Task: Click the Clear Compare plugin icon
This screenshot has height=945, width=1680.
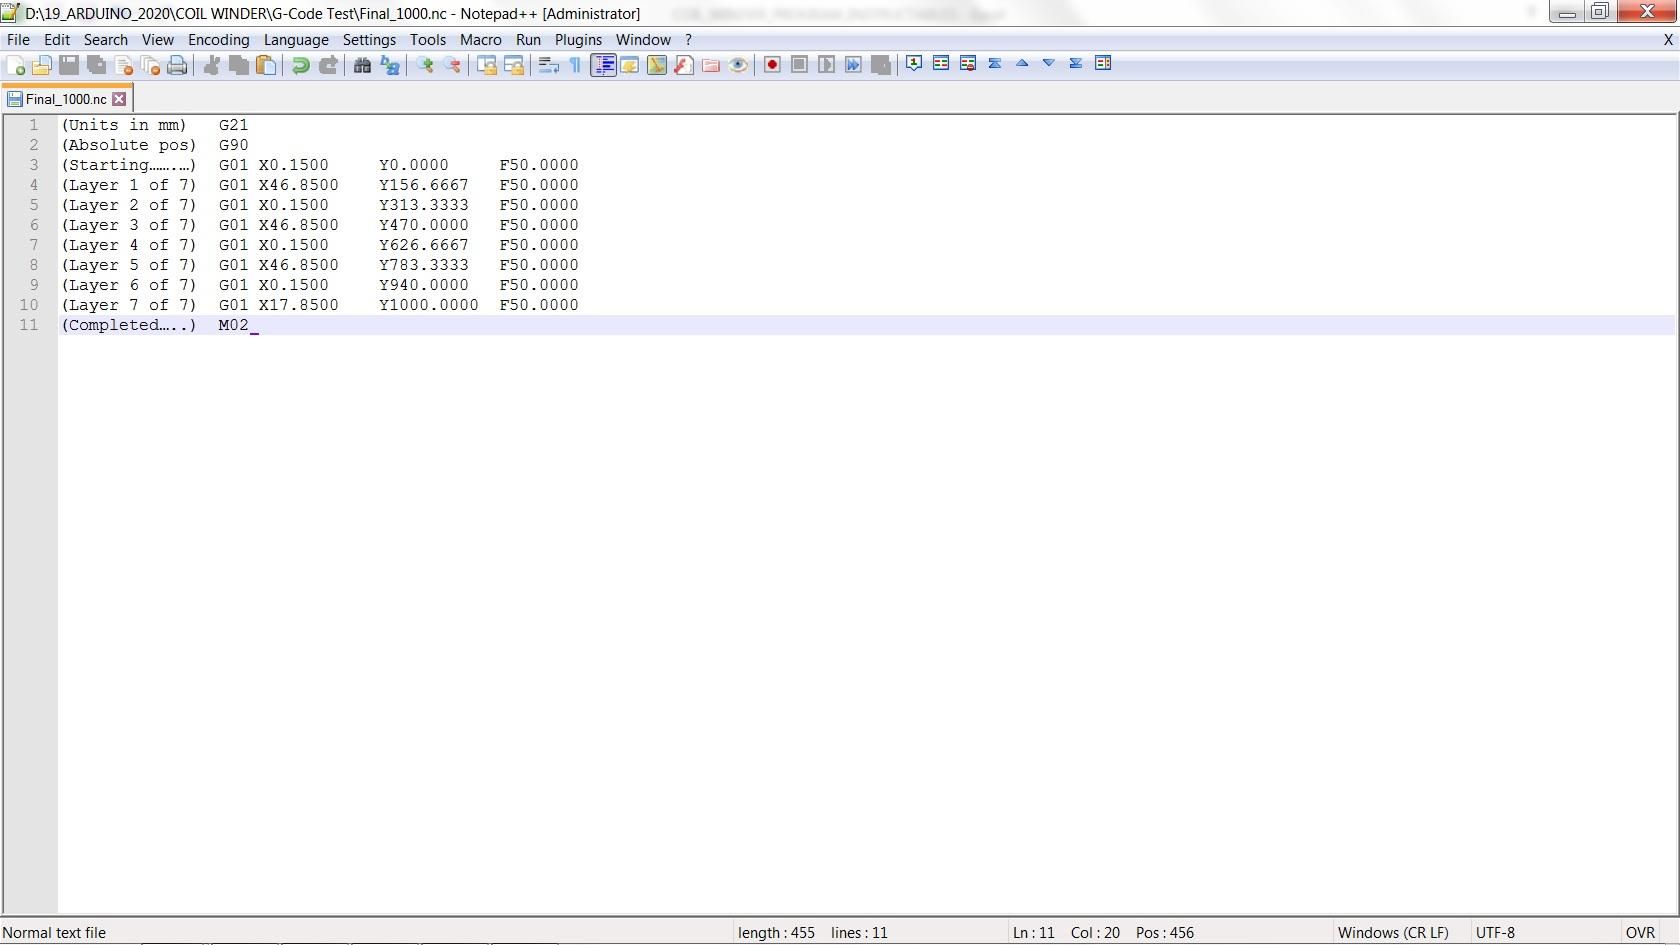Action: point(968,63)
